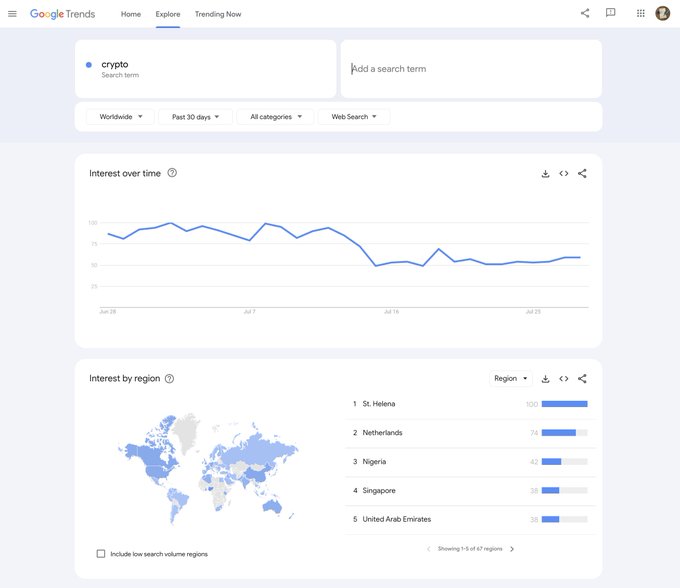Select Singapore region row

(470, 490)
